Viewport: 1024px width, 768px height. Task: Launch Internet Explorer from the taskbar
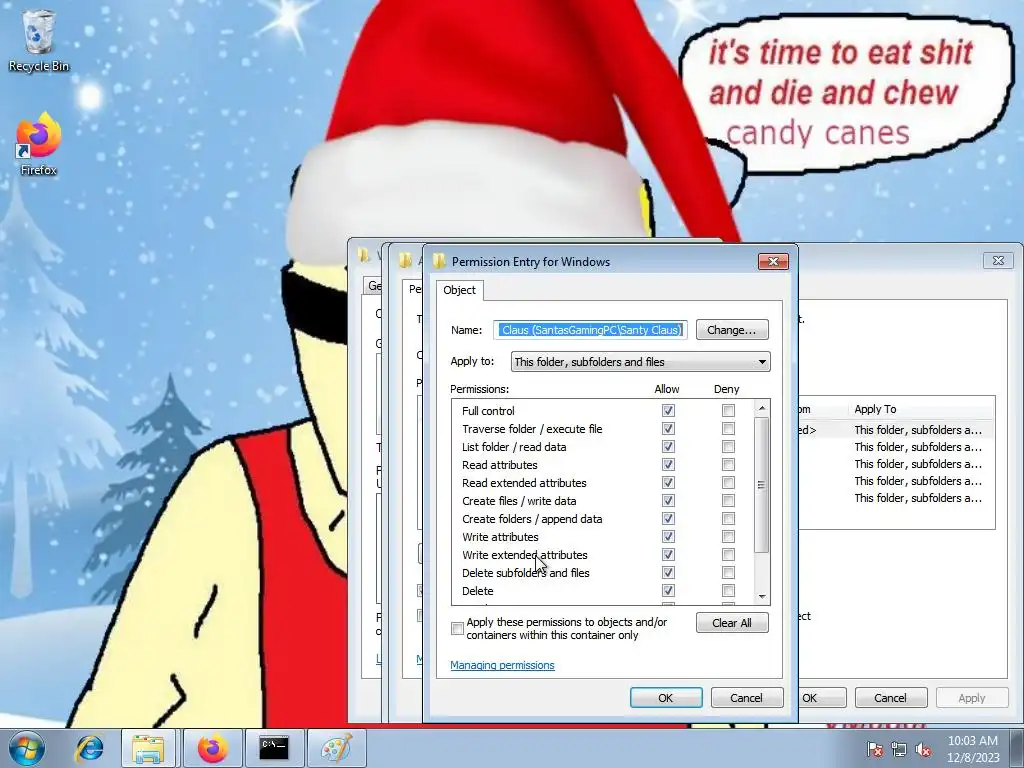click(x=89, y=748)
